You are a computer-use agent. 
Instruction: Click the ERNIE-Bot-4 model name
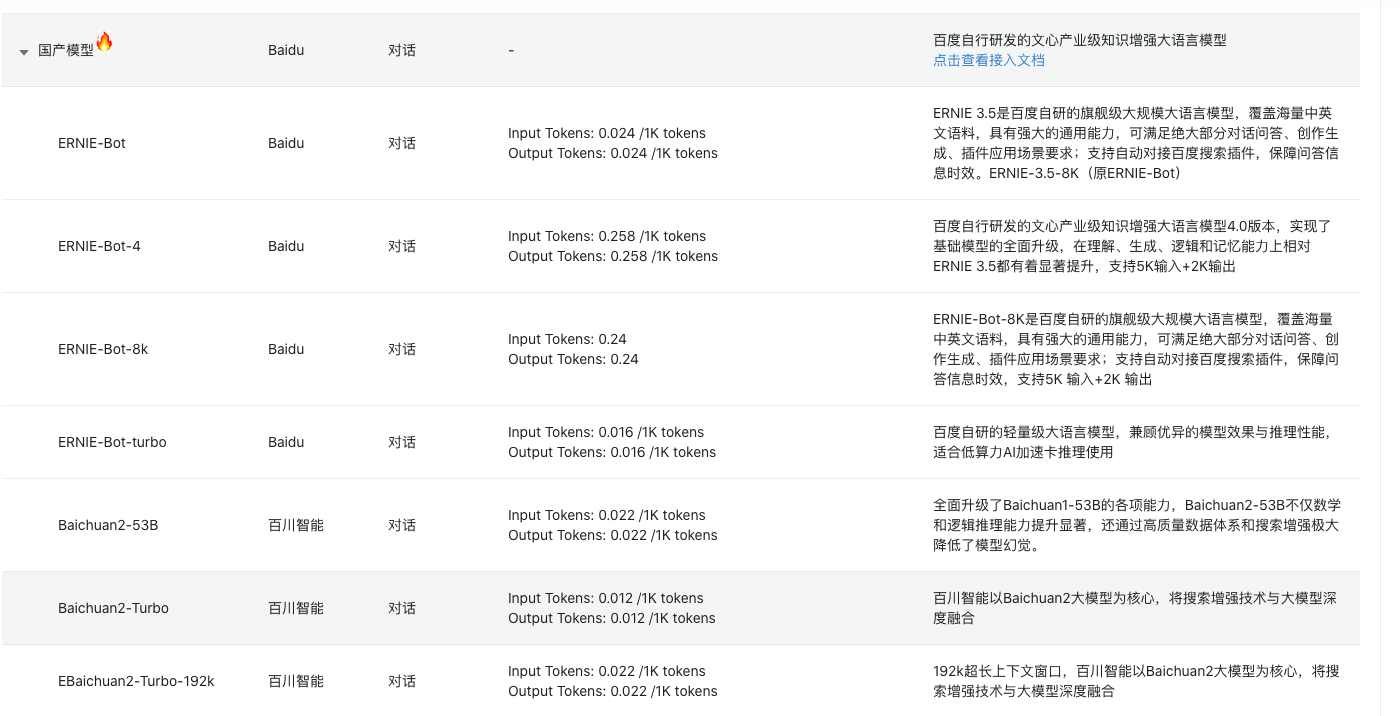[x=99, y=246]
